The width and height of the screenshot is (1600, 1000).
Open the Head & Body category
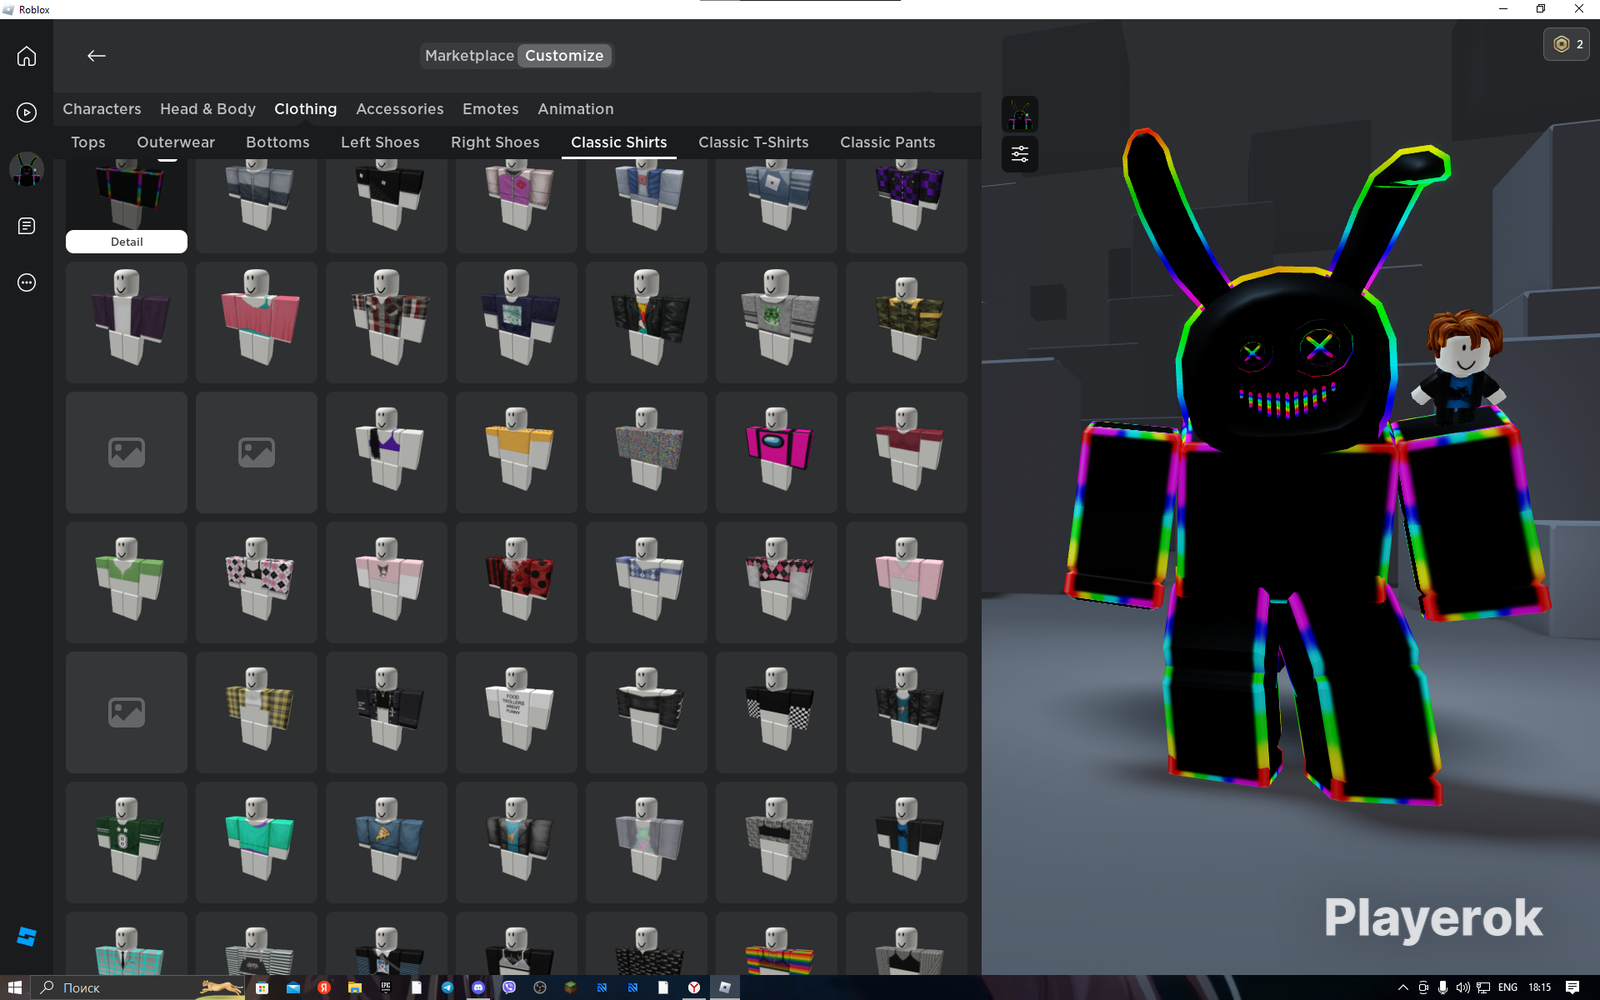click(x=208, y=109)
